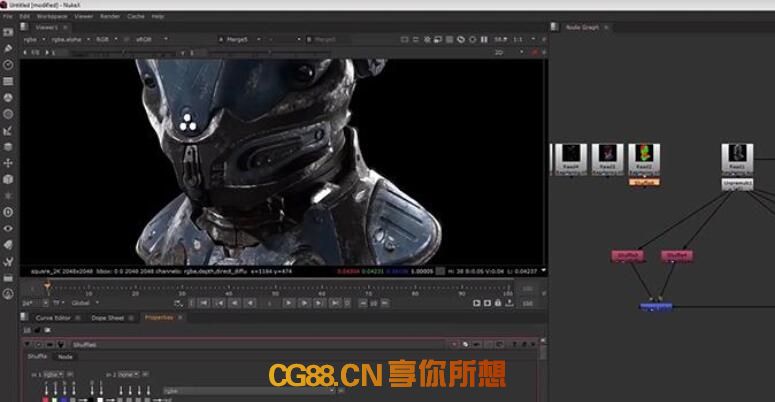Open the Edit menu
The image size is (775, 402).
pyautogui.click(x=24, y=16)
